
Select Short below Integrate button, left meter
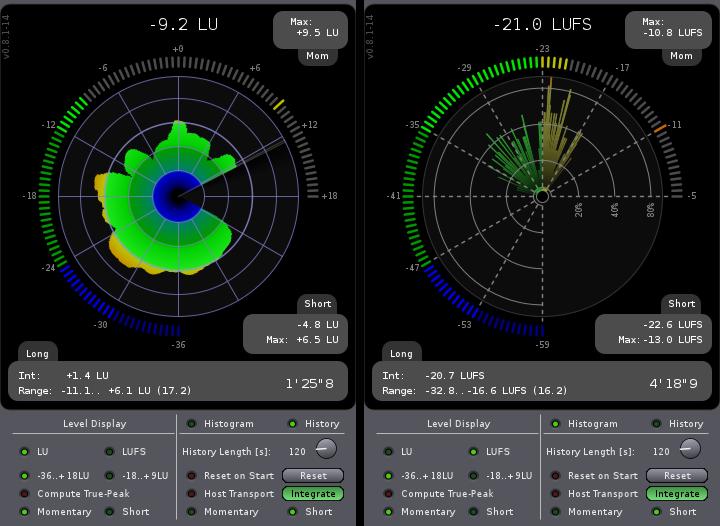point(292,511)
